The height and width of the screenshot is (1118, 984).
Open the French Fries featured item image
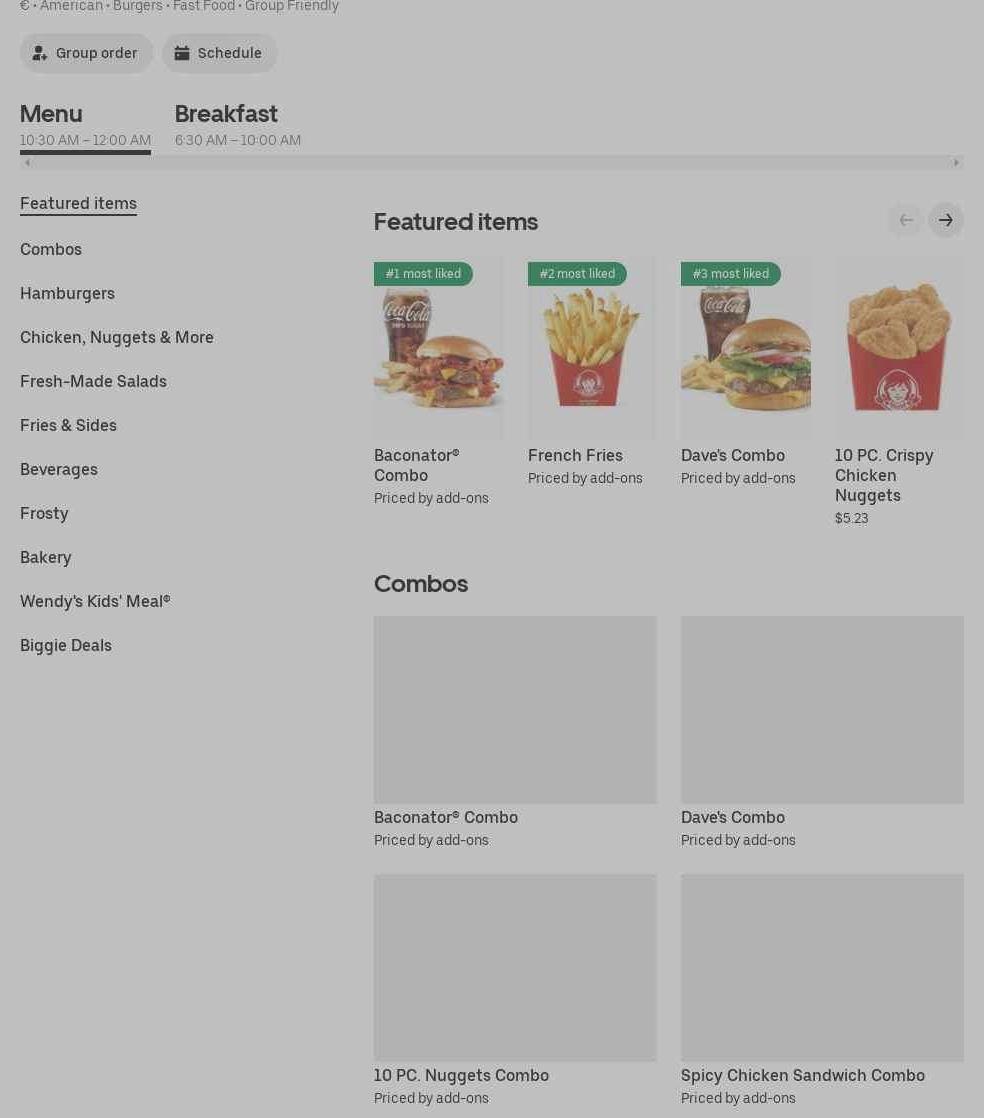pyautogui.click(x=592, y=348)
